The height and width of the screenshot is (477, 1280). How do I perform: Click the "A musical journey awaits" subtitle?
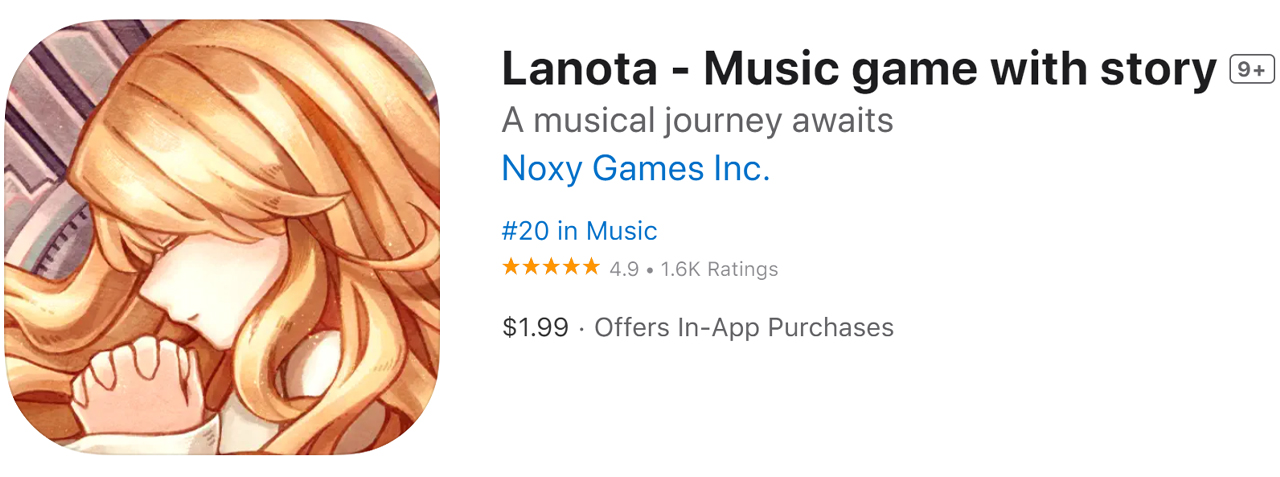coord(697,120)
